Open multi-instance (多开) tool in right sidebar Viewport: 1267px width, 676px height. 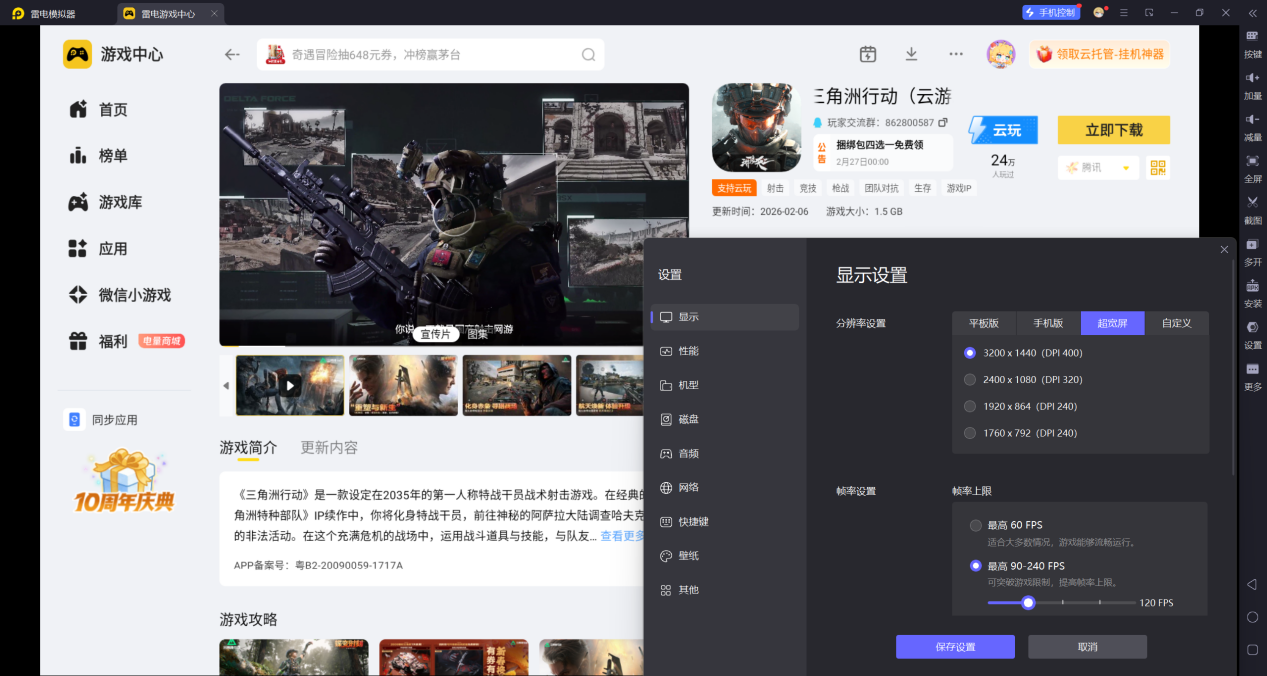coord(1252,249)
